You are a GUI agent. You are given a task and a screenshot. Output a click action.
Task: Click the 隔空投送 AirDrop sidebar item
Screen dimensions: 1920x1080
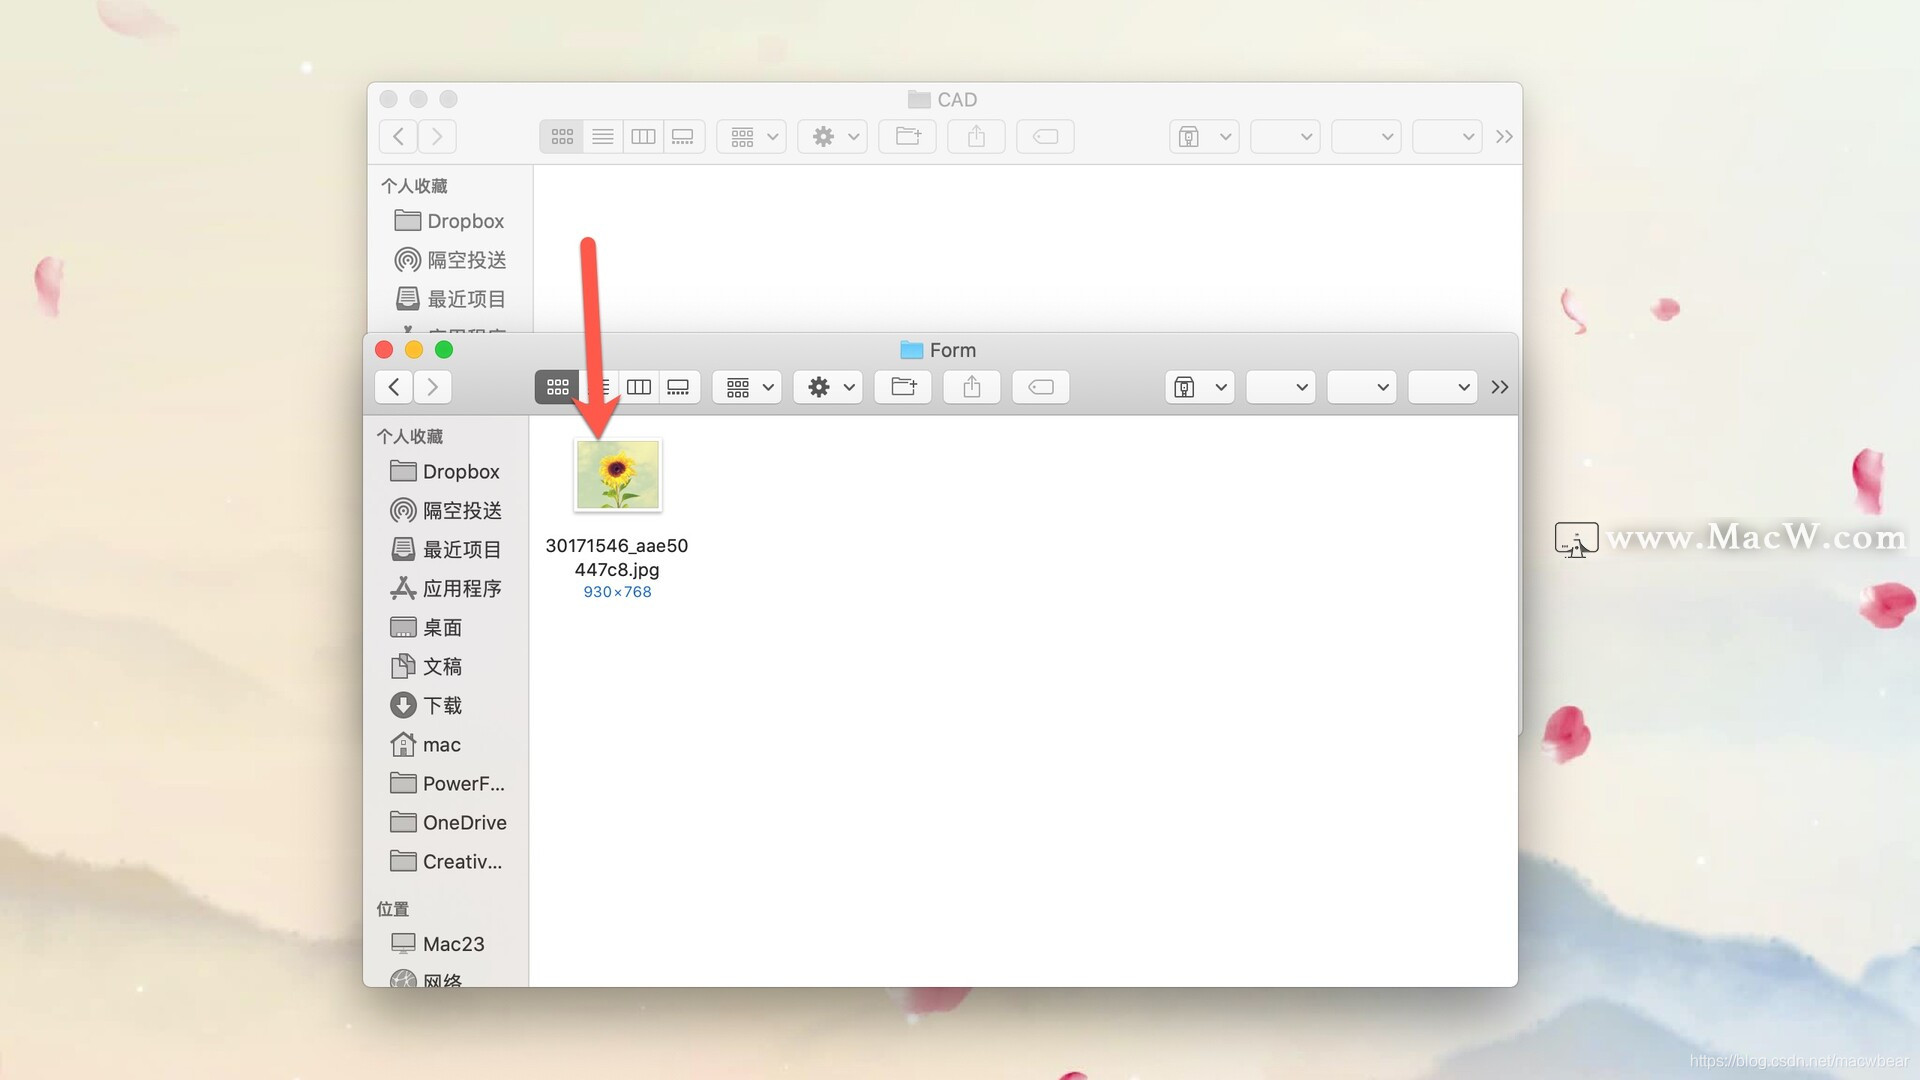coord(459,510)
